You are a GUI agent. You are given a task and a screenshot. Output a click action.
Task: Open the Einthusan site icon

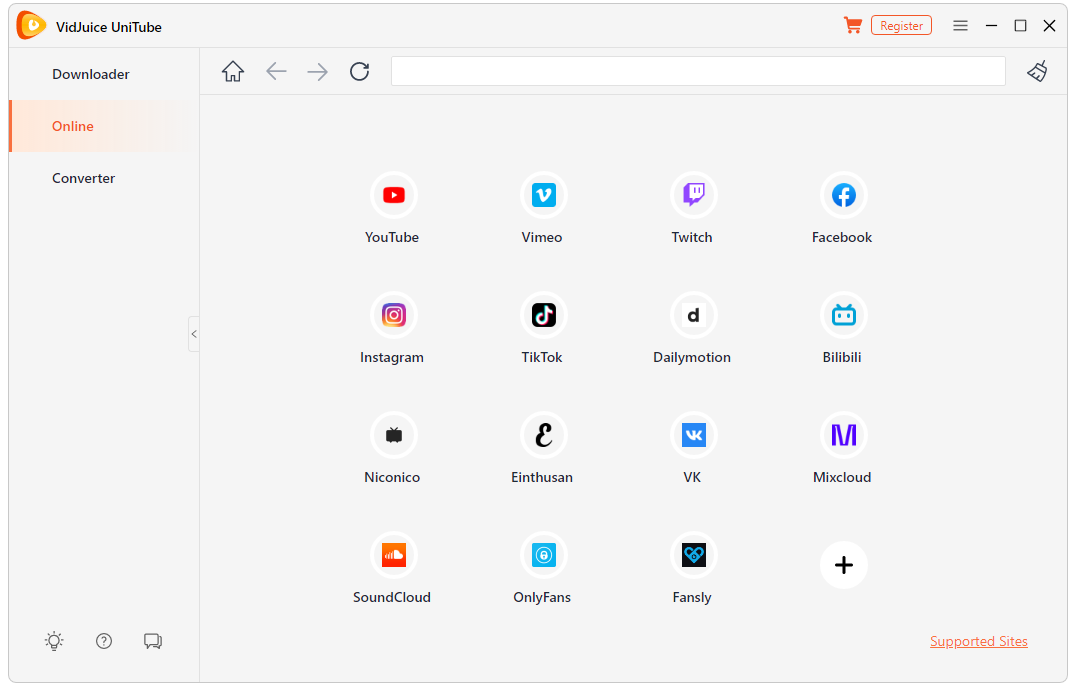[543, 435]
